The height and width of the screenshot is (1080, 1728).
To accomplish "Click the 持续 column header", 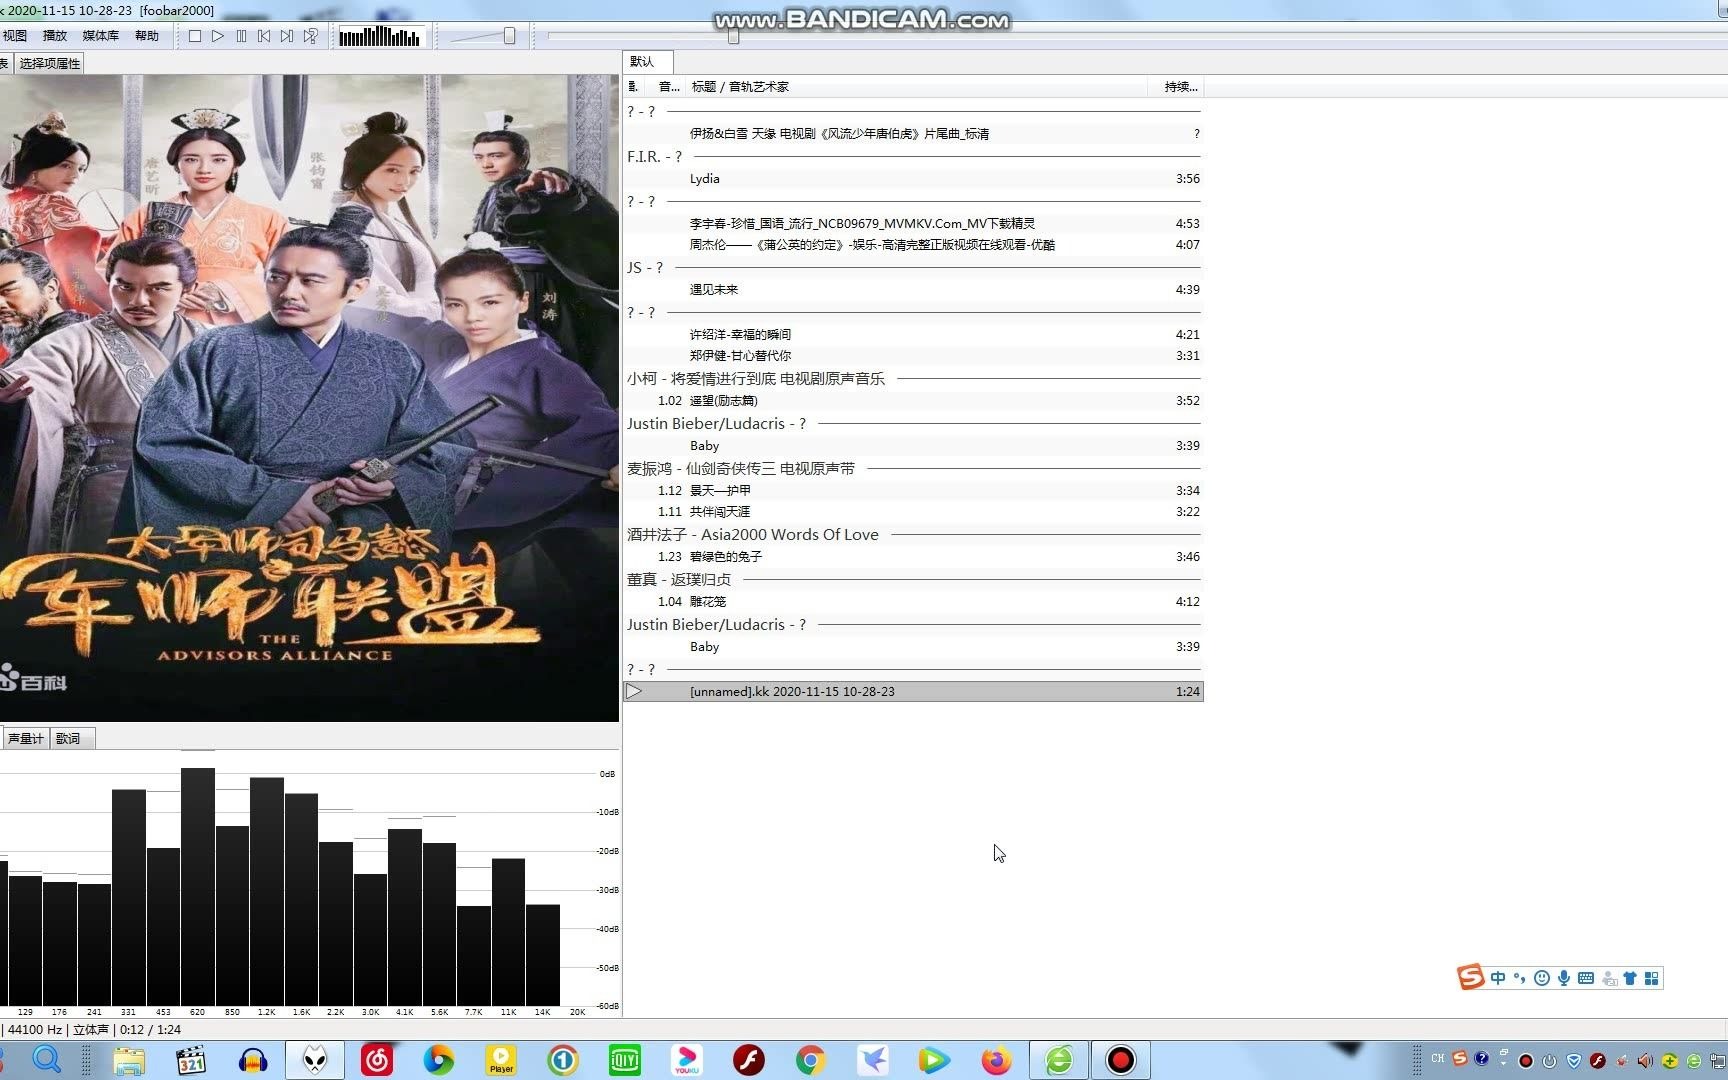I will [1176, 87].
